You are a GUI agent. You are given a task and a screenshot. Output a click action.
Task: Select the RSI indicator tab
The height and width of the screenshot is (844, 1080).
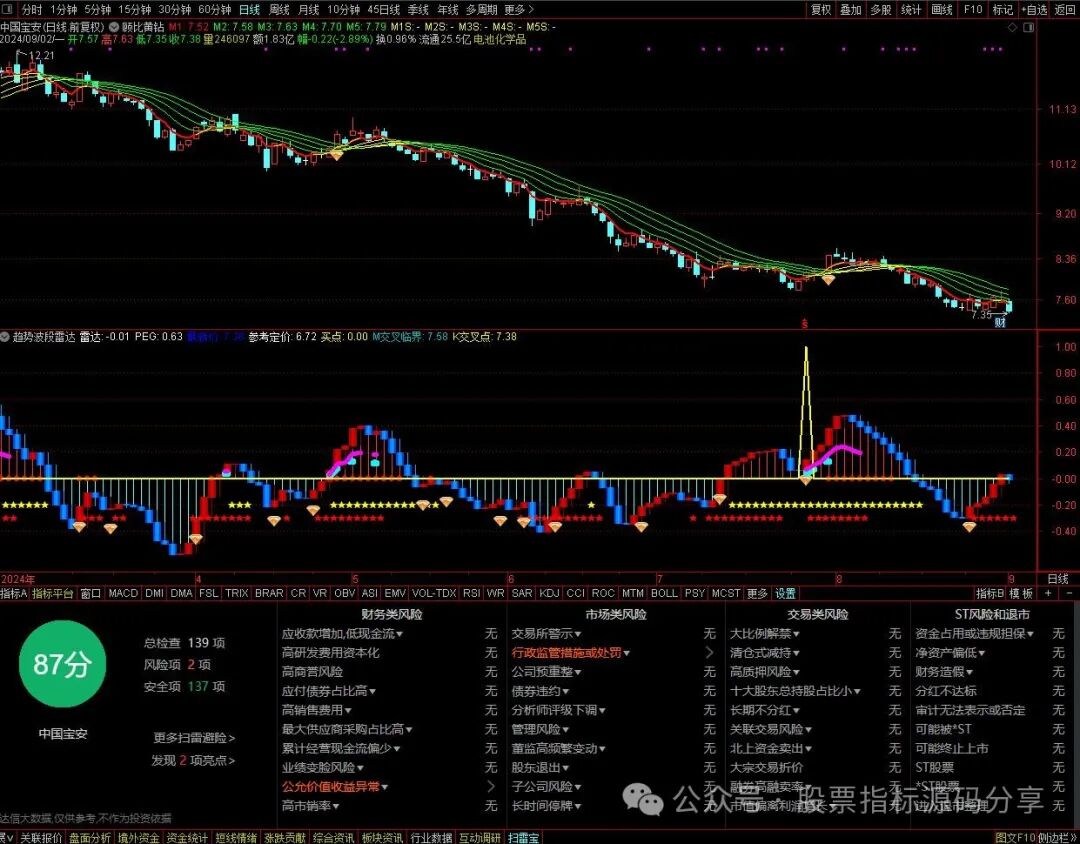tap(472, 593)
